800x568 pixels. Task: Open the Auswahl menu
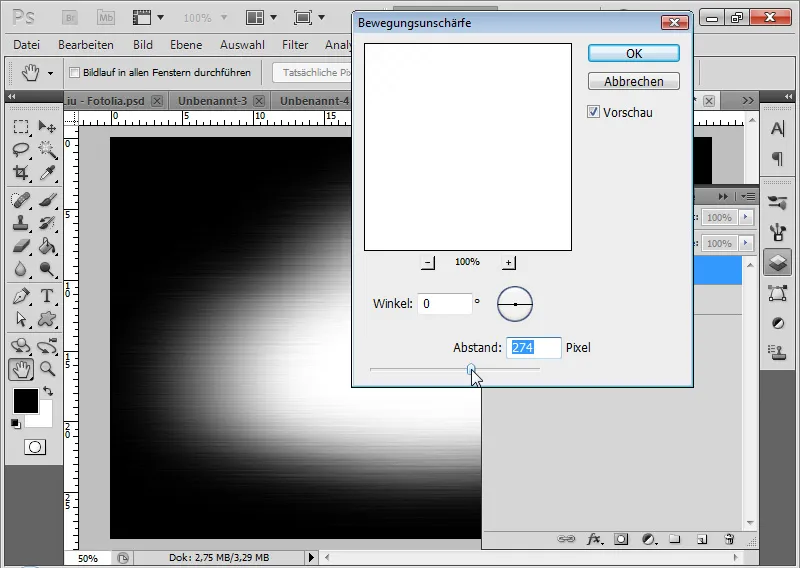(x=242, y=45)
